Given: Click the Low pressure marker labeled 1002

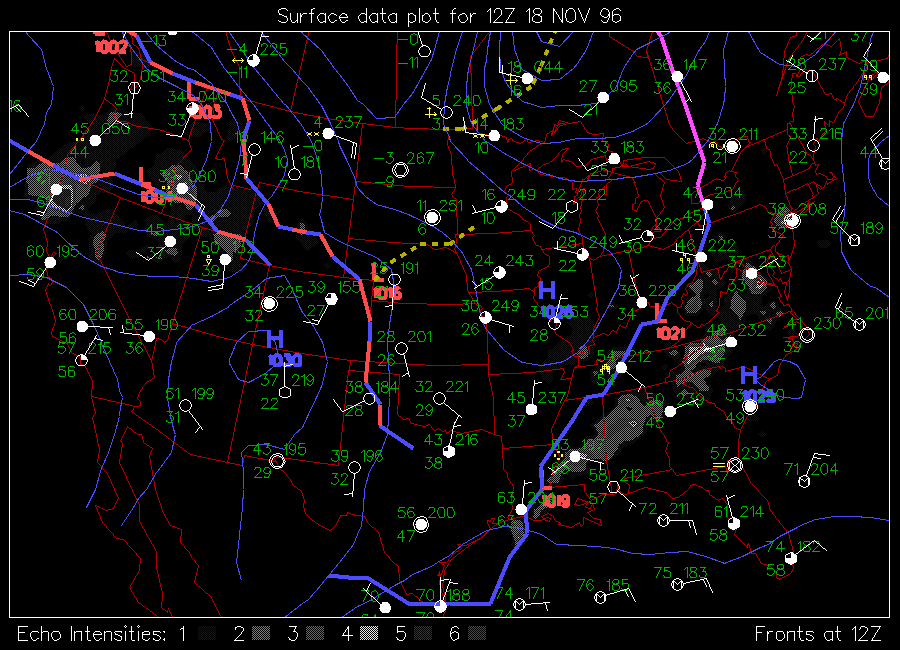Looking at the screenshot, I should click(110, 46).
